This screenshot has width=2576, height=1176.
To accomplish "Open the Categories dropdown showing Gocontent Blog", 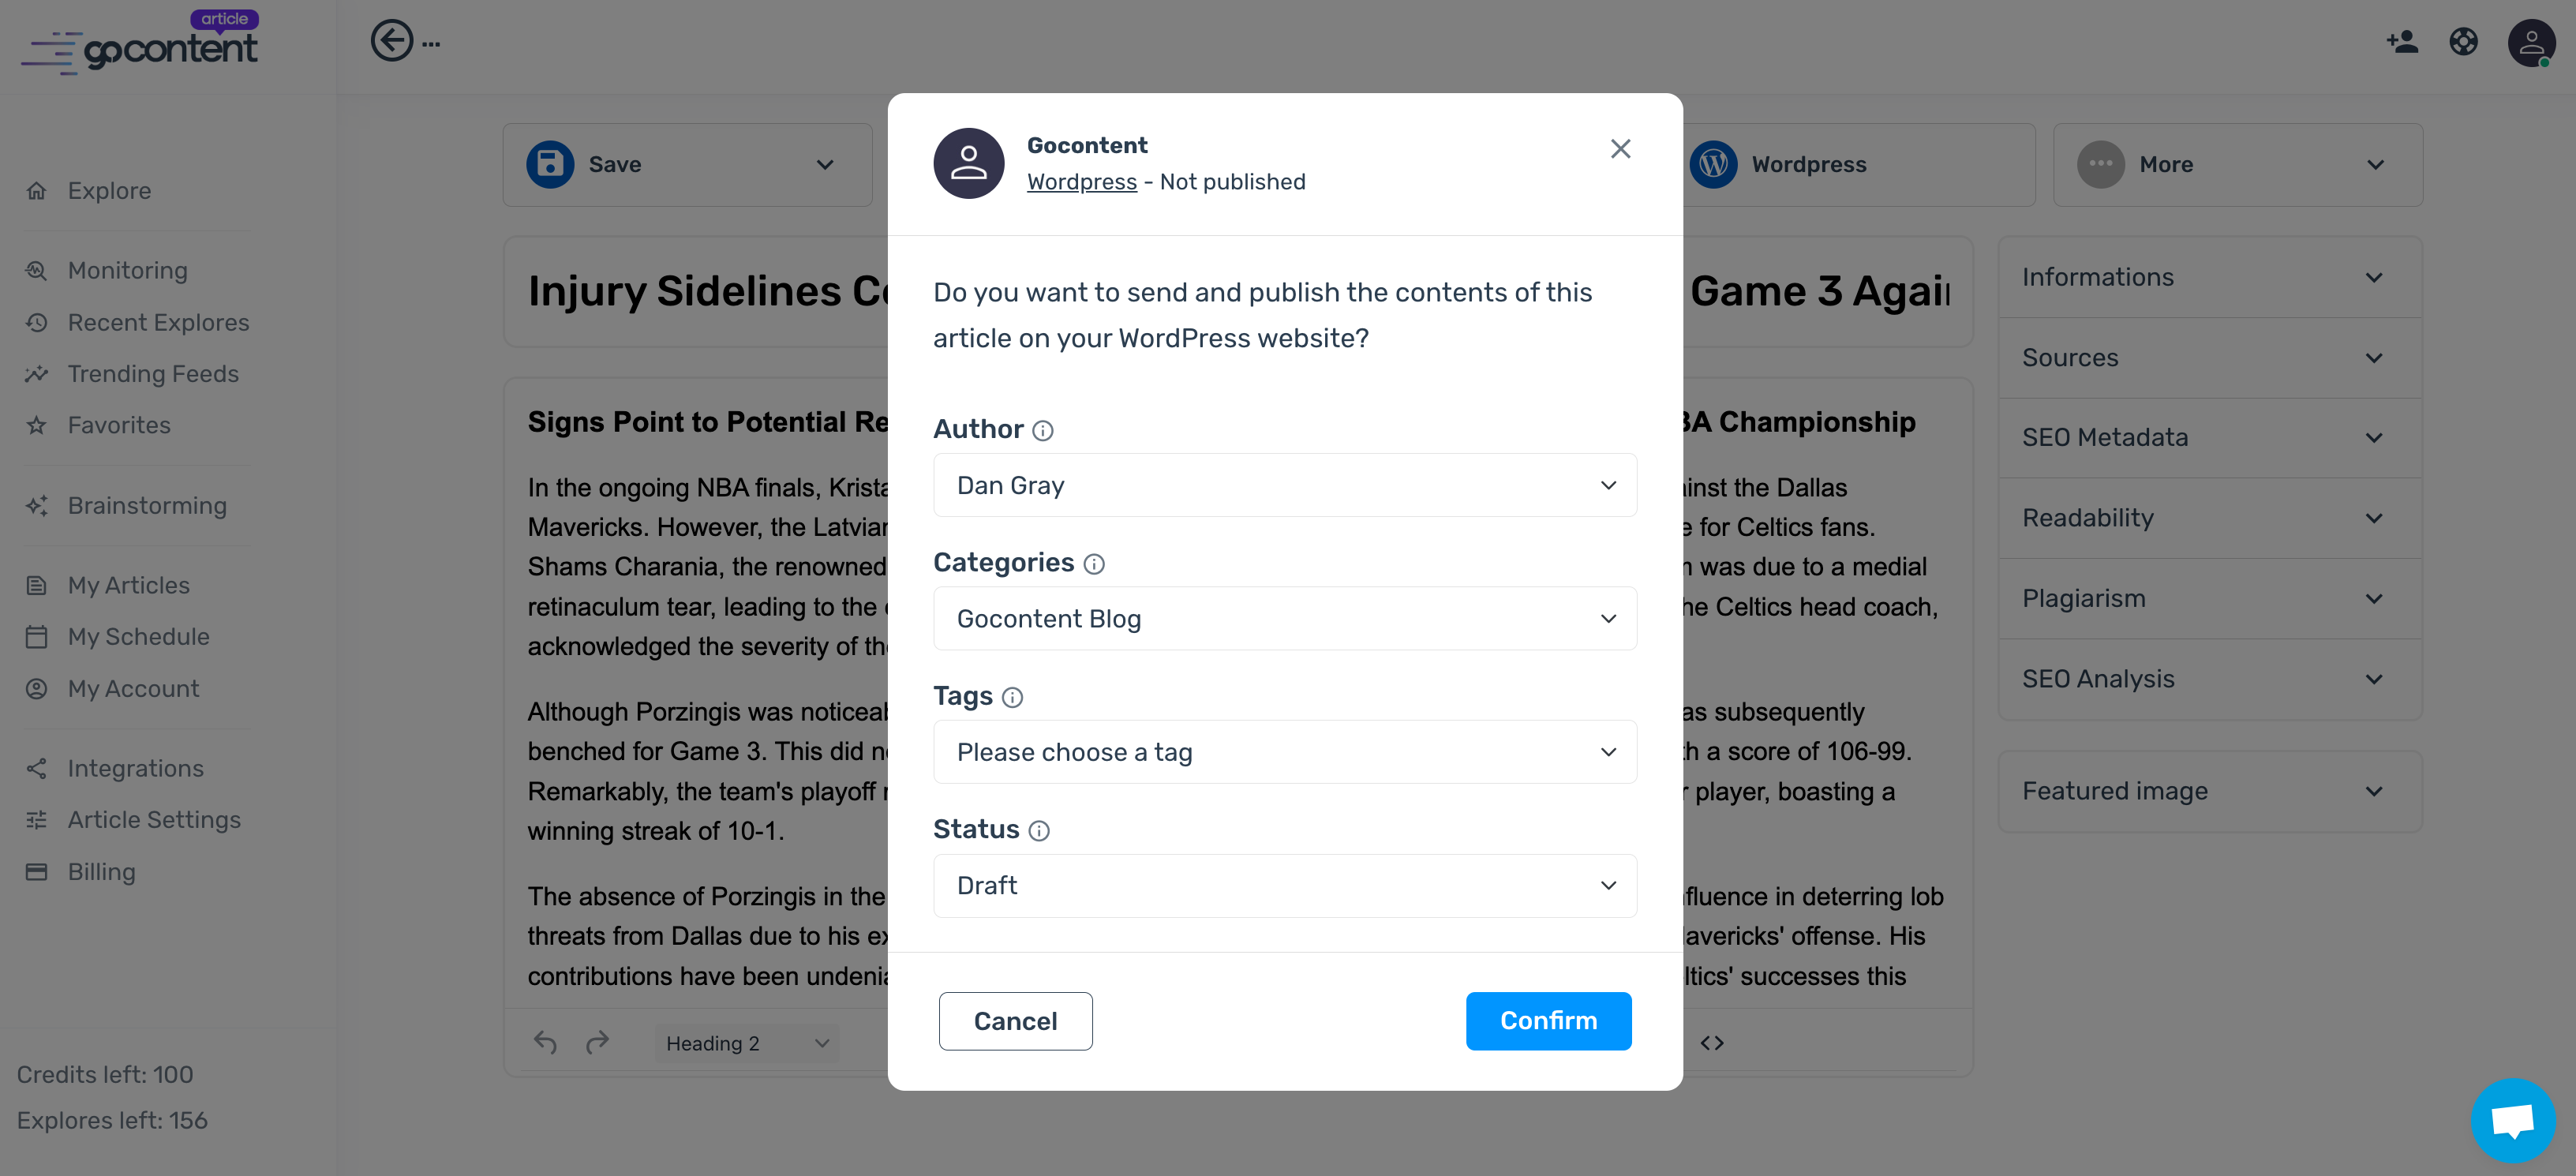I will tap(1284, 619).
